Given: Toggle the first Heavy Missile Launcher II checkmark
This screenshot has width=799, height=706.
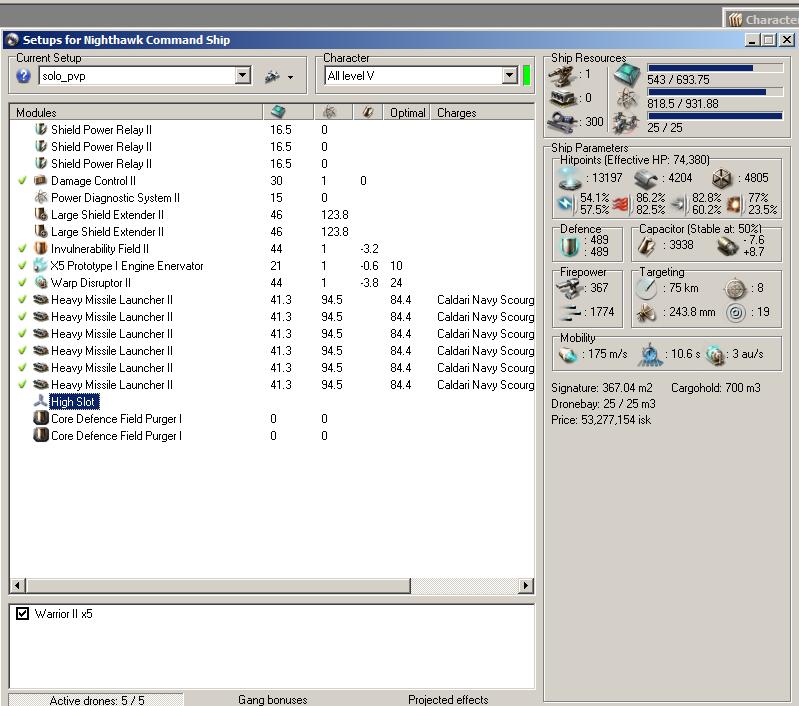Looking at the screenshot, I should point(22,300).
